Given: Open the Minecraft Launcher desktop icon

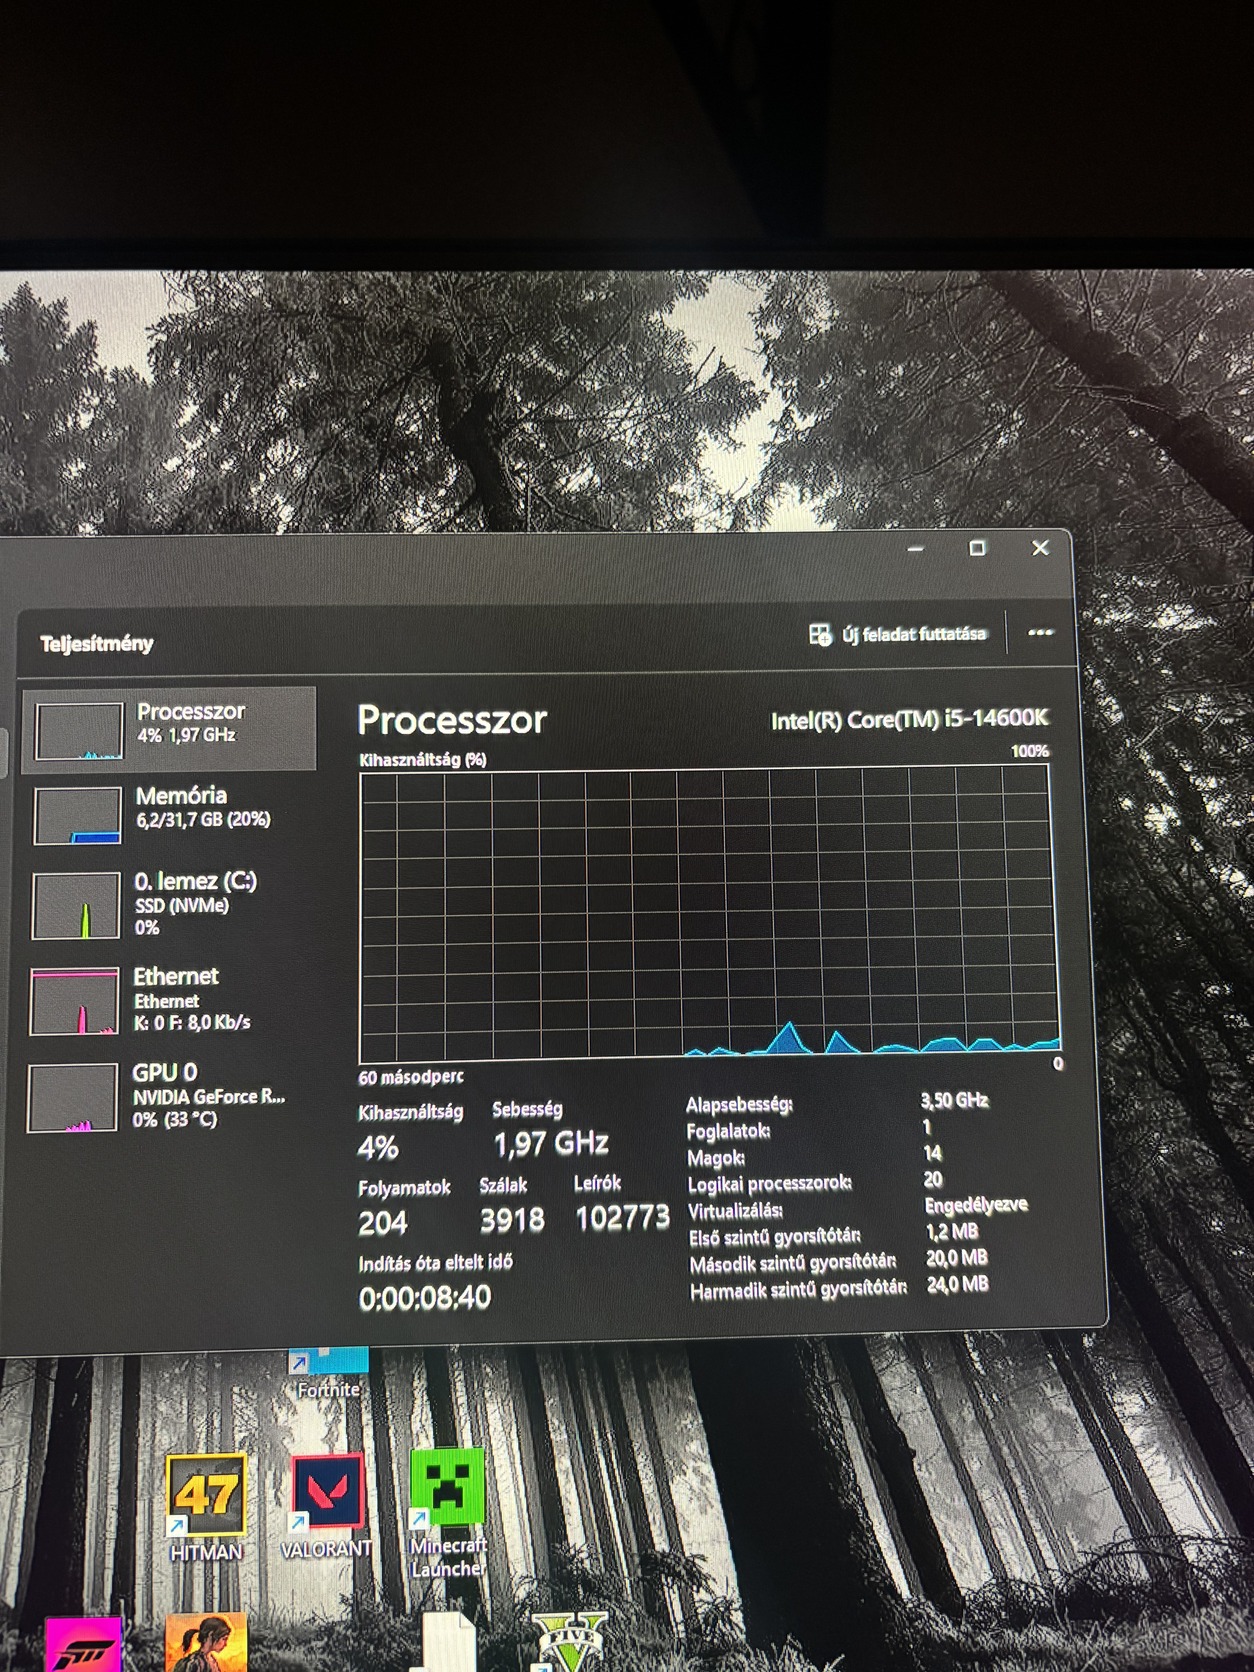Looking at the screenshot, I should point(448,1512).
